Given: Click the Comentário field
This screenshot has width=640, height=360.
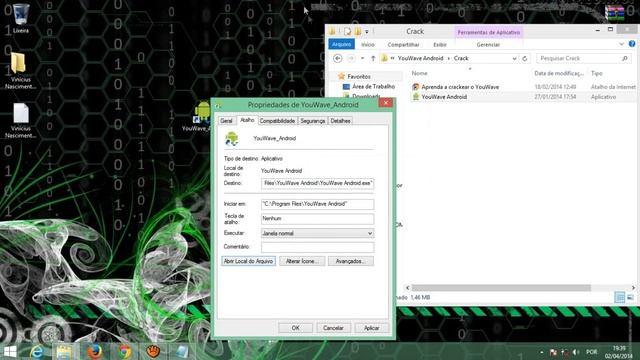Looking at the screenshot, I should pos(318,247).
